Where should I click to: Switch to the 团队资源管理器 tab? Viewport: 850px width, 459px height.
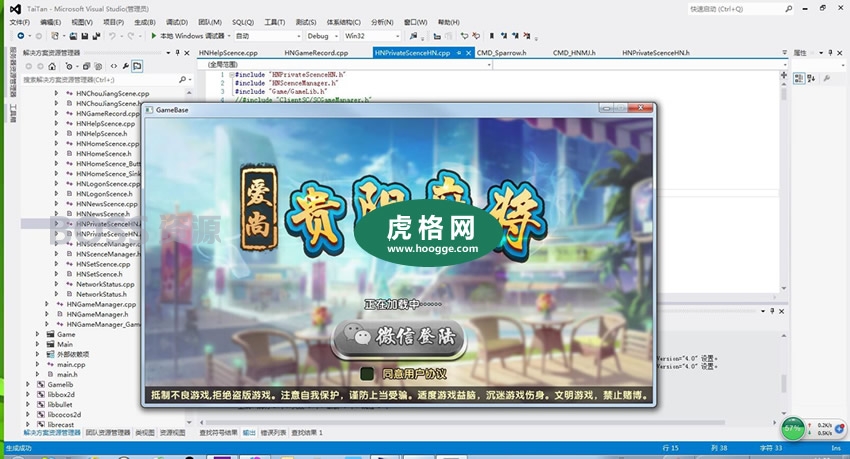108,432
